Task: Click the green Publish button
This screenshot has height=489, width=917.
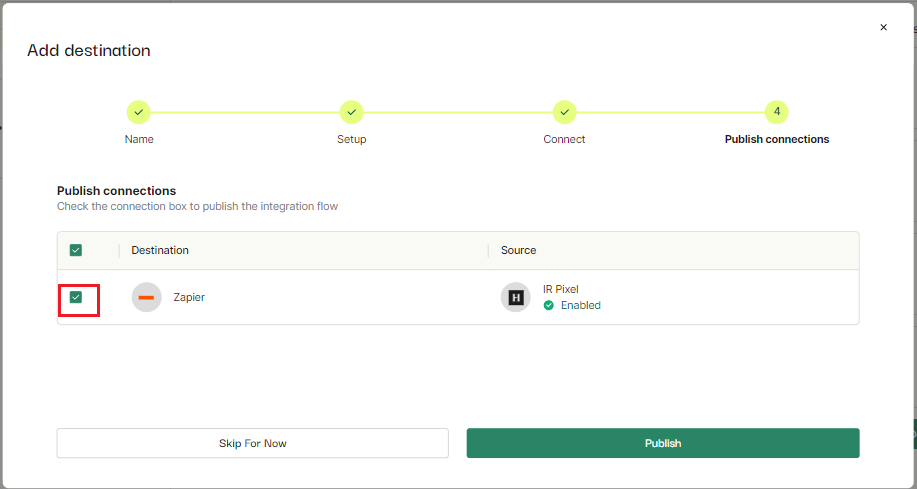Action: tap(663, 443)
